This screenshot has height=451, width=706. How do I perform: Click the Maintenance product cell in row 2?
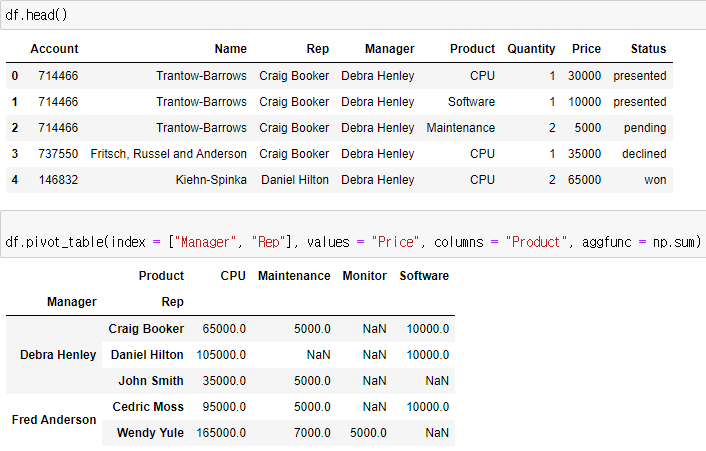click(461, 128)
